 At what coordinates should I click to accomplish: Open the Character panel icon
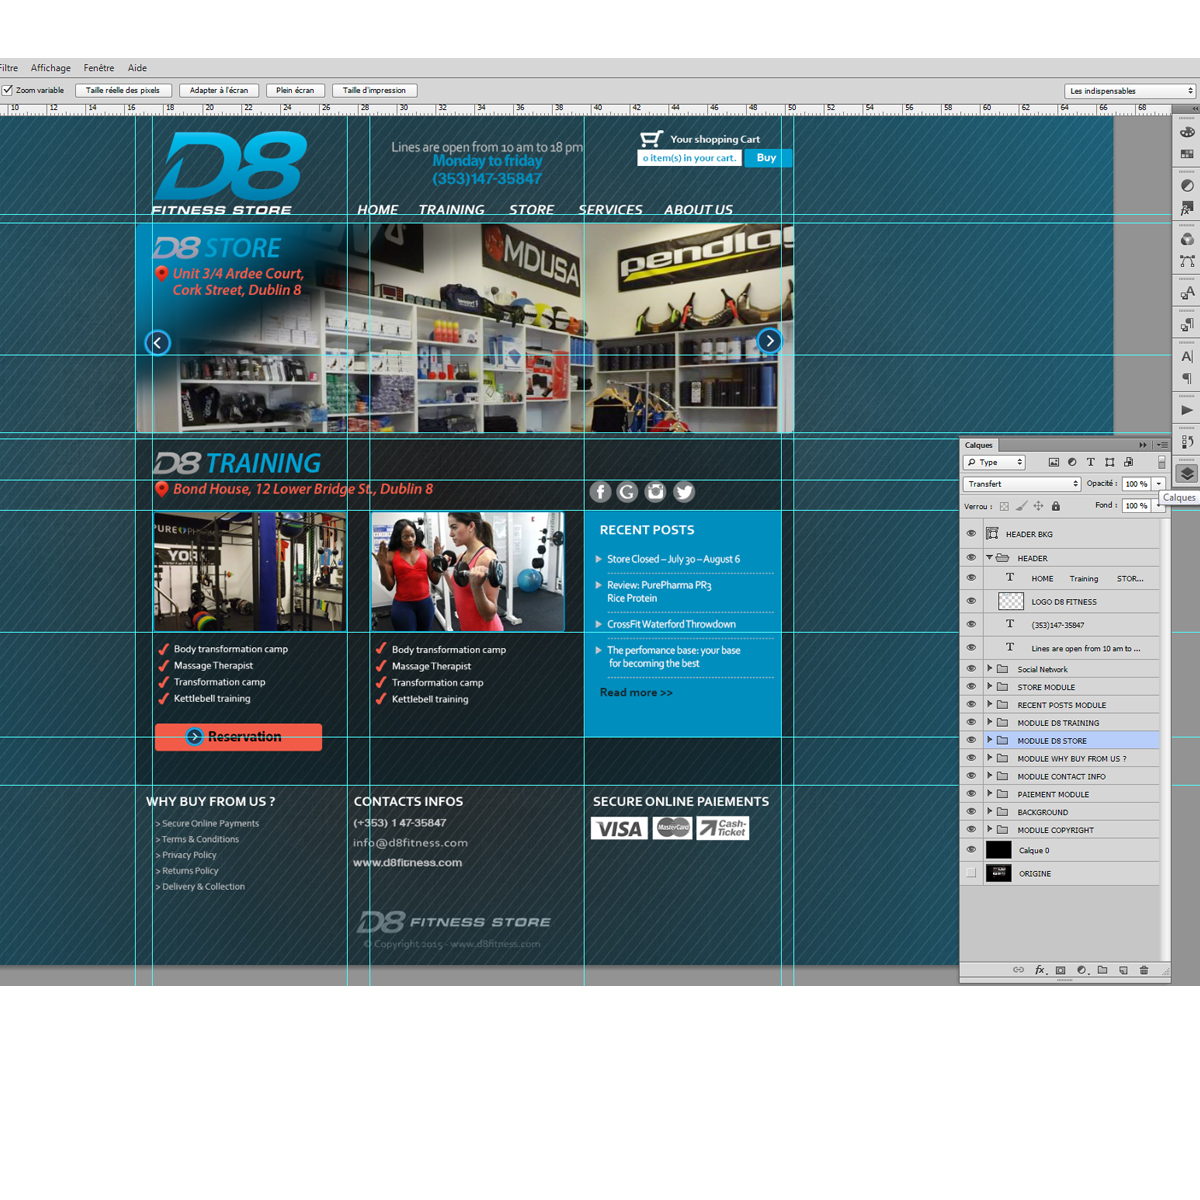click(x=1187, y=357)
